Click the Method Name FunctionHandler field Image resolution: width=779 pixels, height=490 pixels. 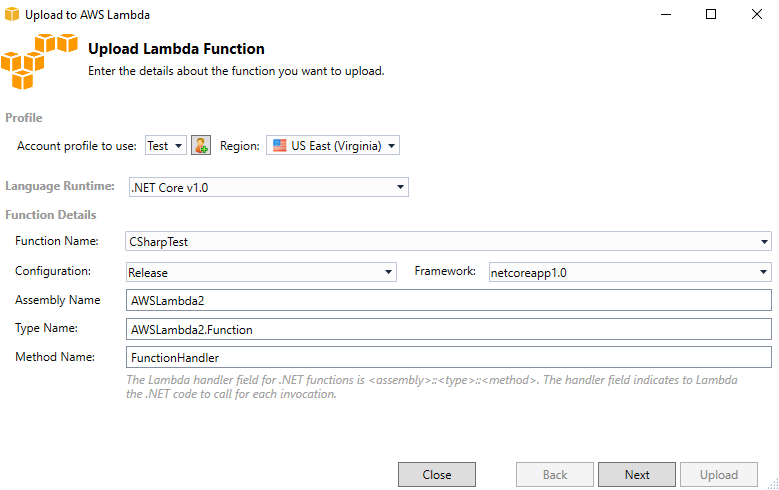coord(449,357)
